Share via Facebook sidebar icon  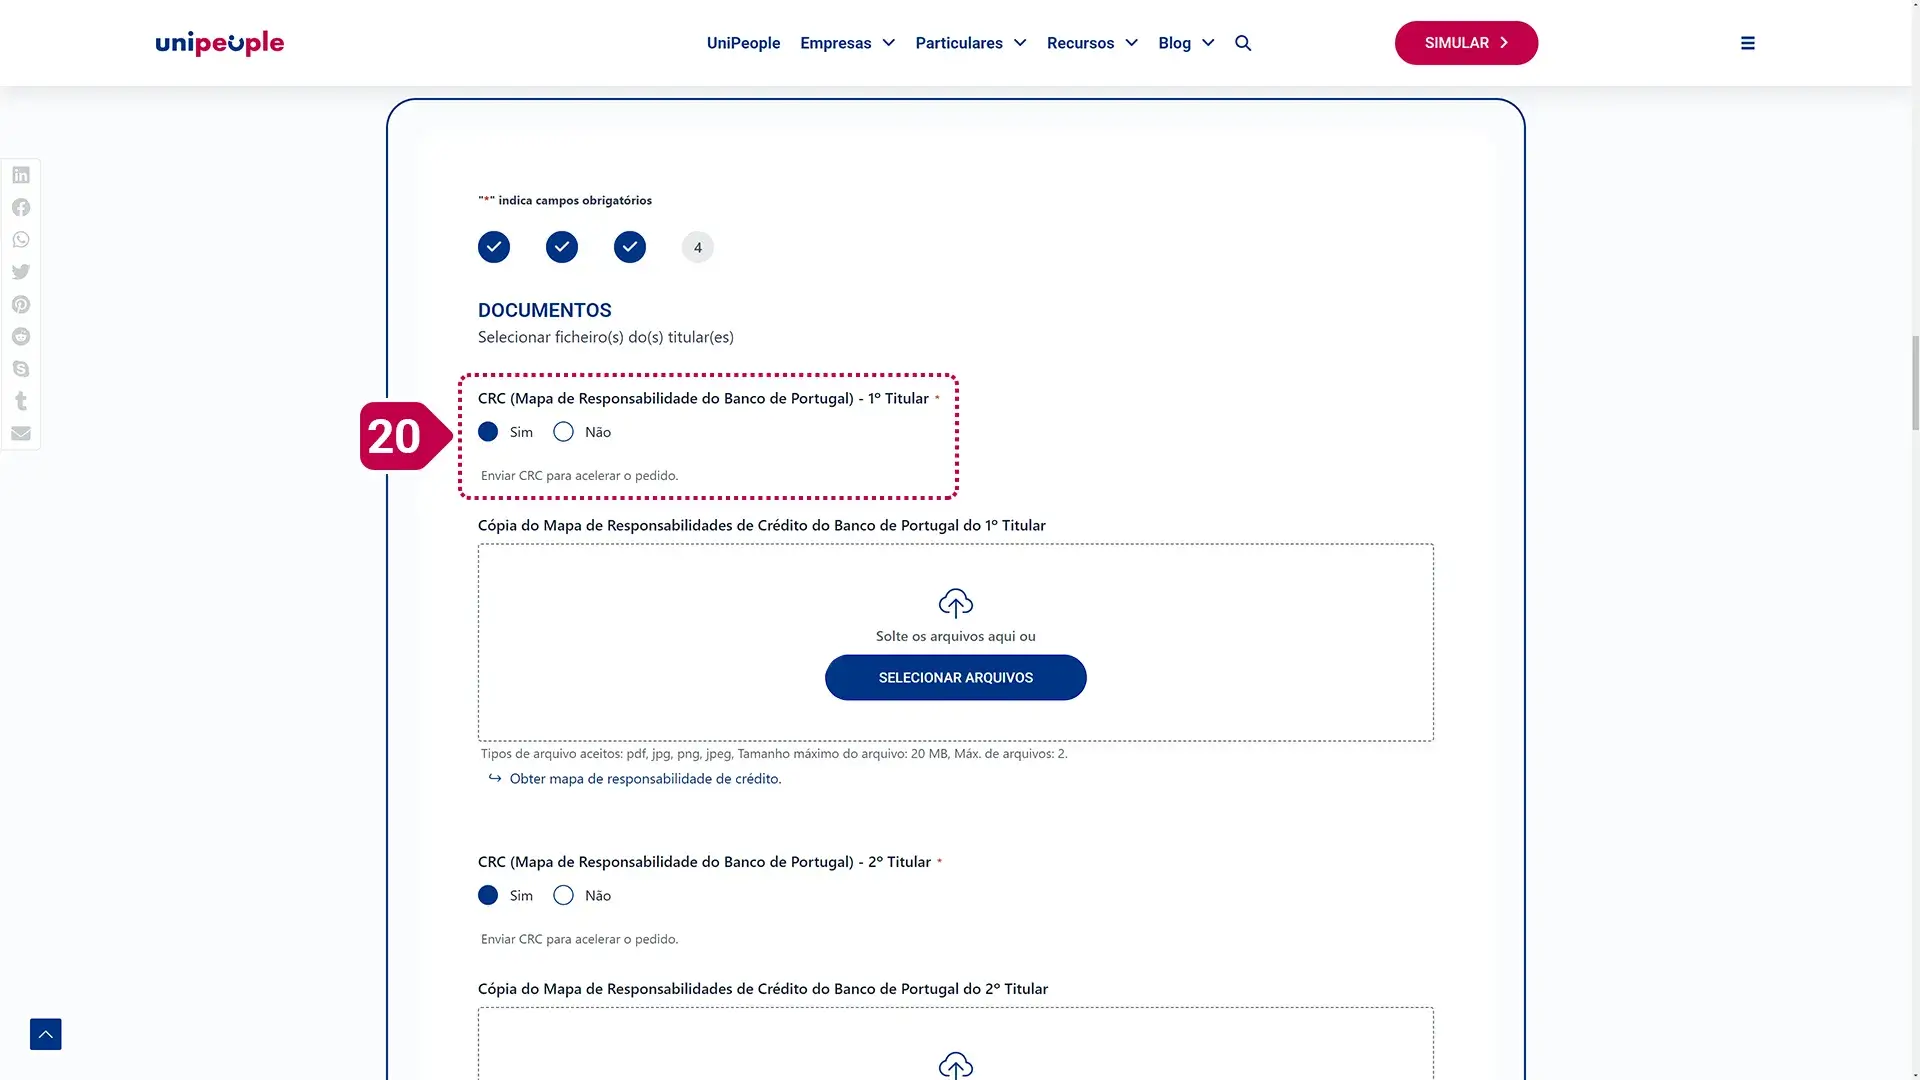tap(21, 207)
